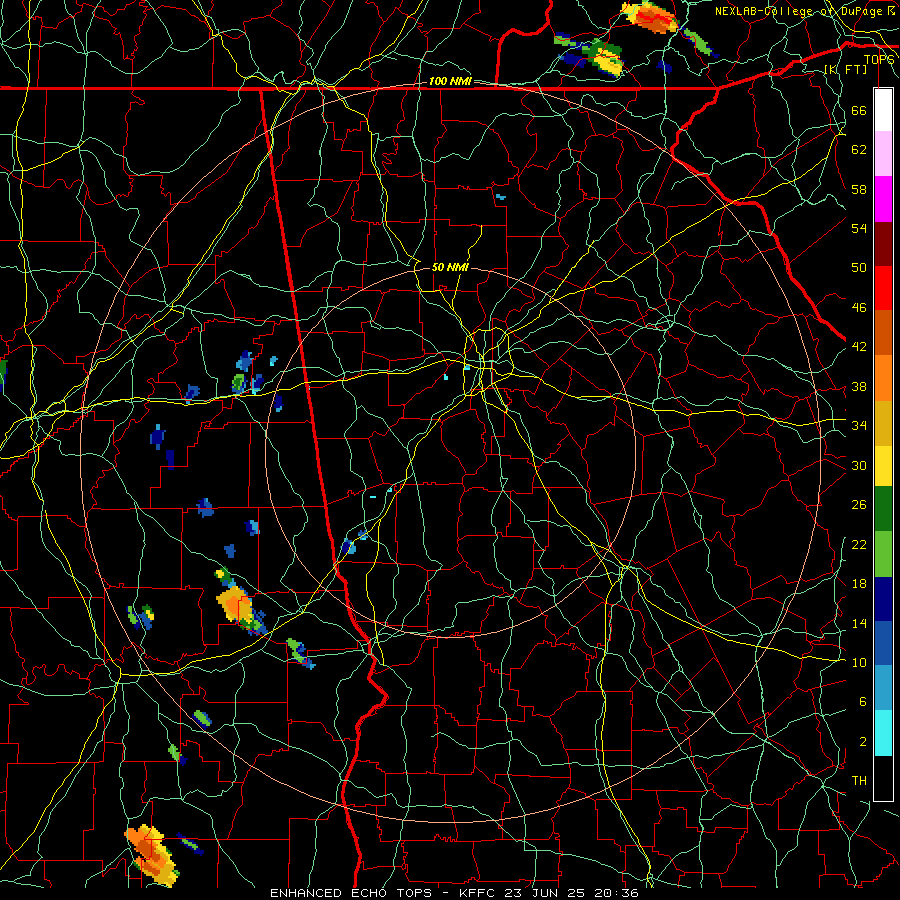
Task: Click the '18' legend value
Action: click(859, 584)
